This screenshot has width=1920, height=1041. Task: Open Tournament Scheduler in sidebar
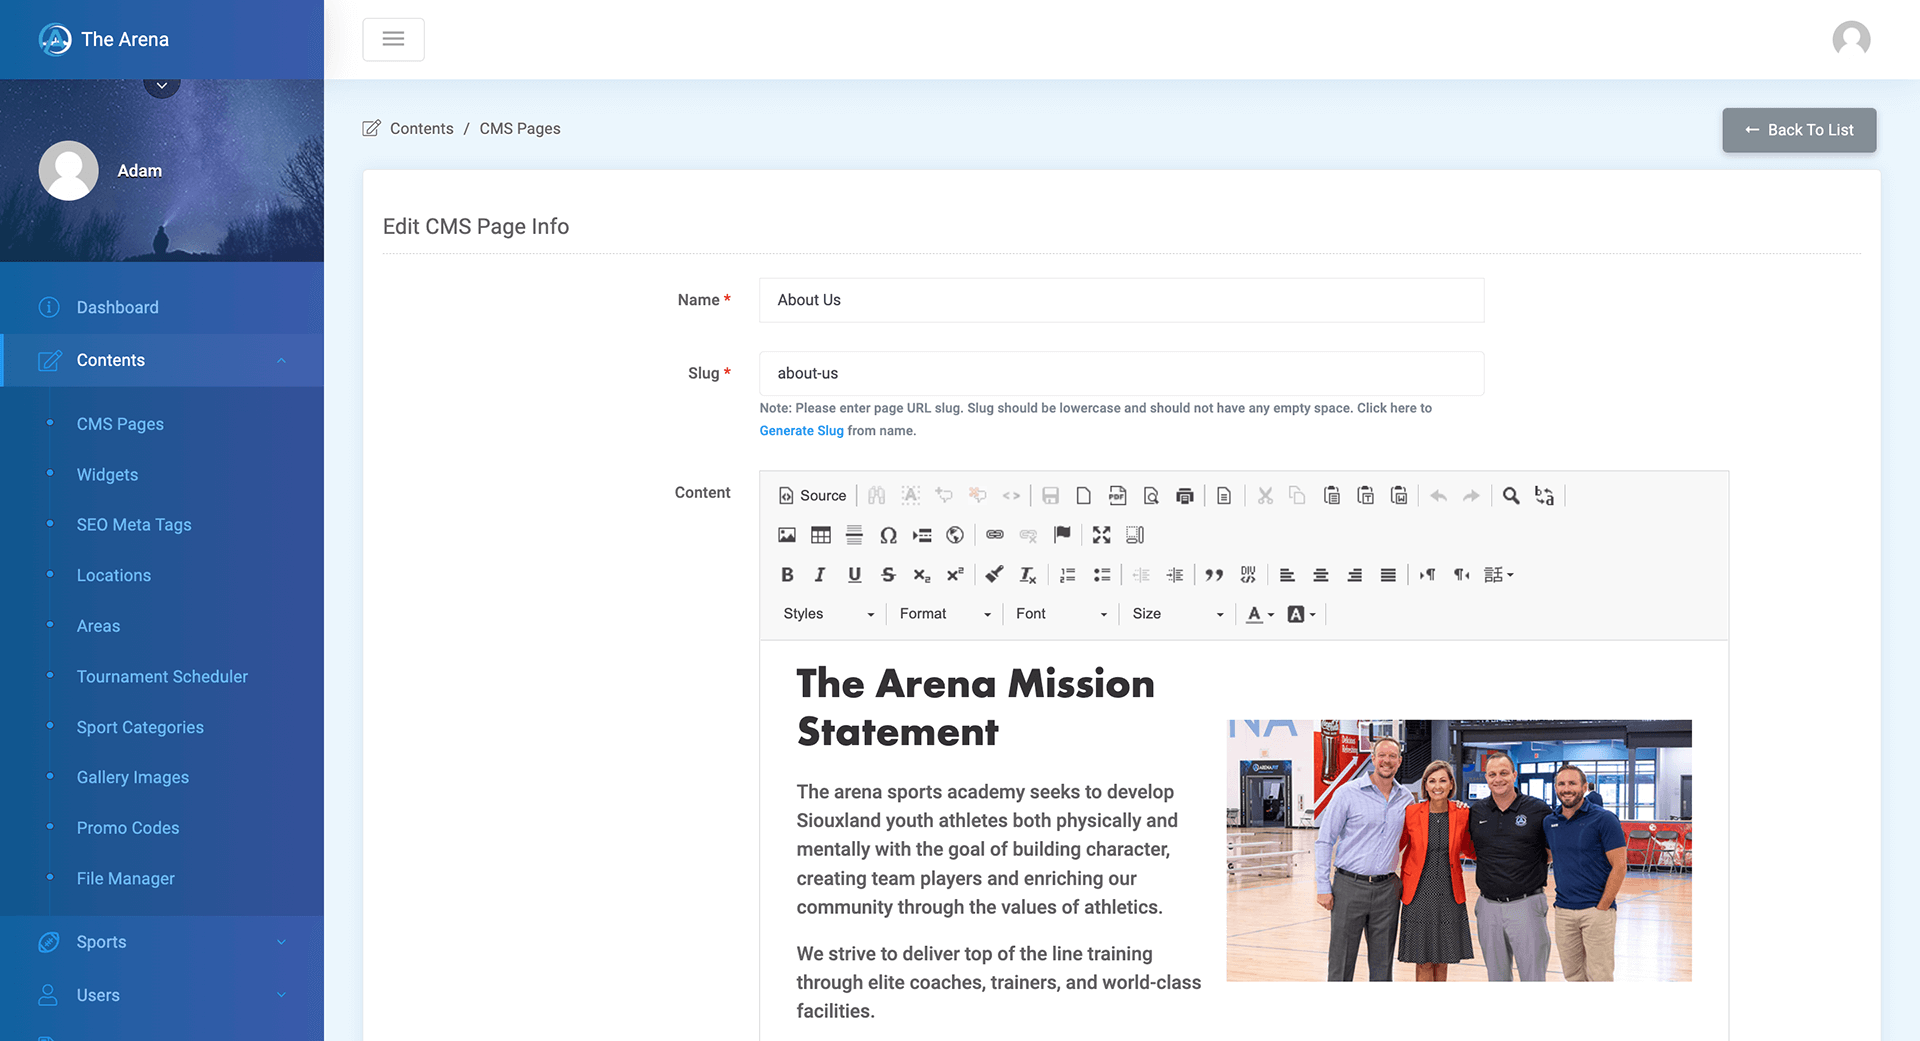pyautogui.click(x=162, y=676)
